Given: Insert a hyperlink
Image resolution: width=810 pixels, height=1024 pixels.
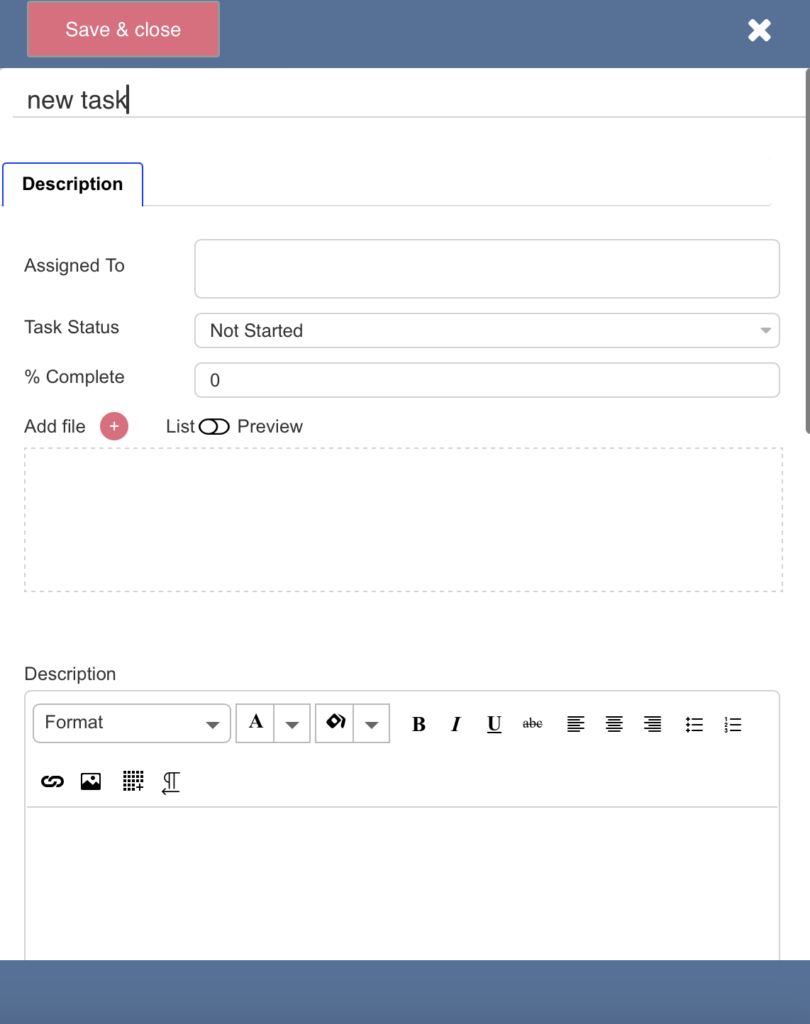Looking at the screenshot, I should 52,781.
